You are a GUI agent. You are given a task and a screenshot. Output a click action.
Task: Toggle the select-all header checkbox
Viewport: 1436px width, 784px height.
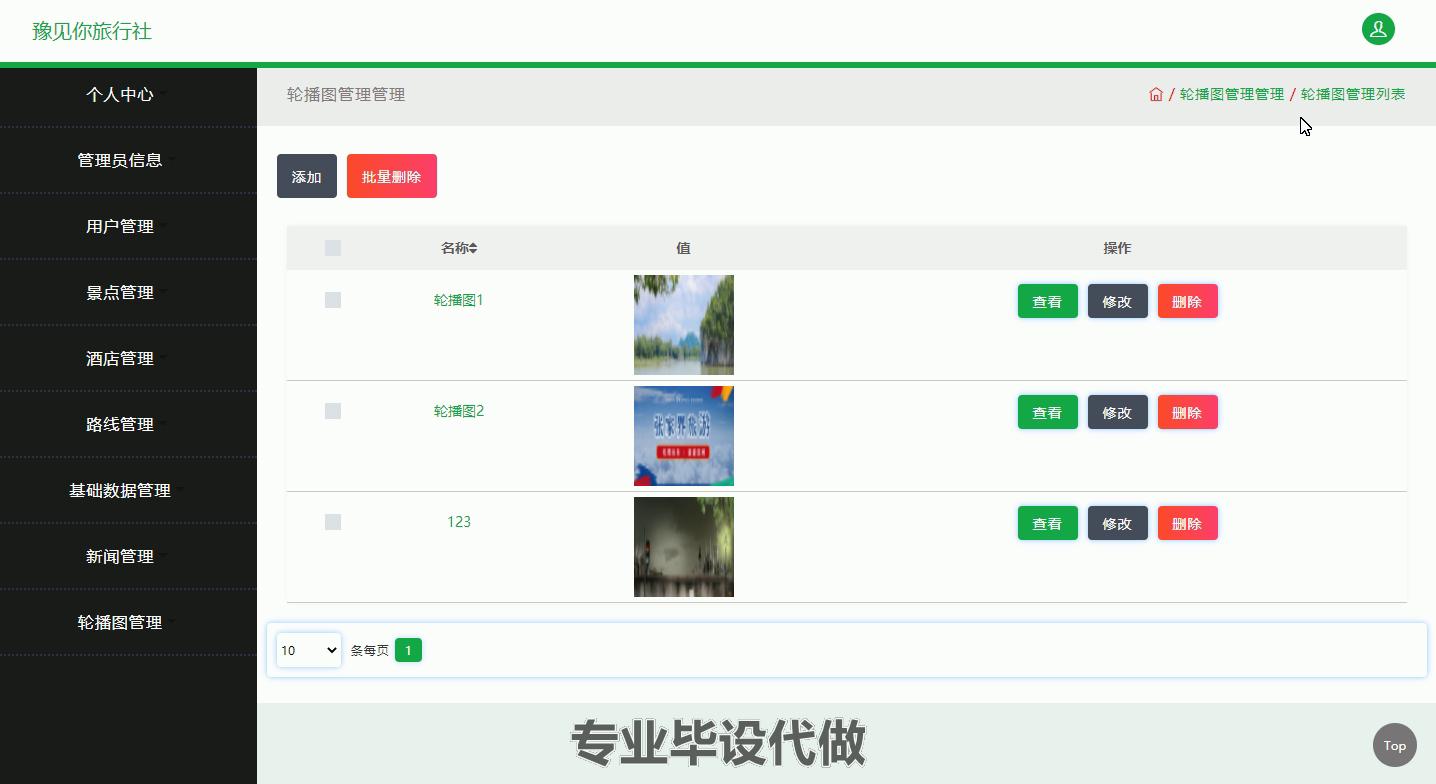(333, 248)
